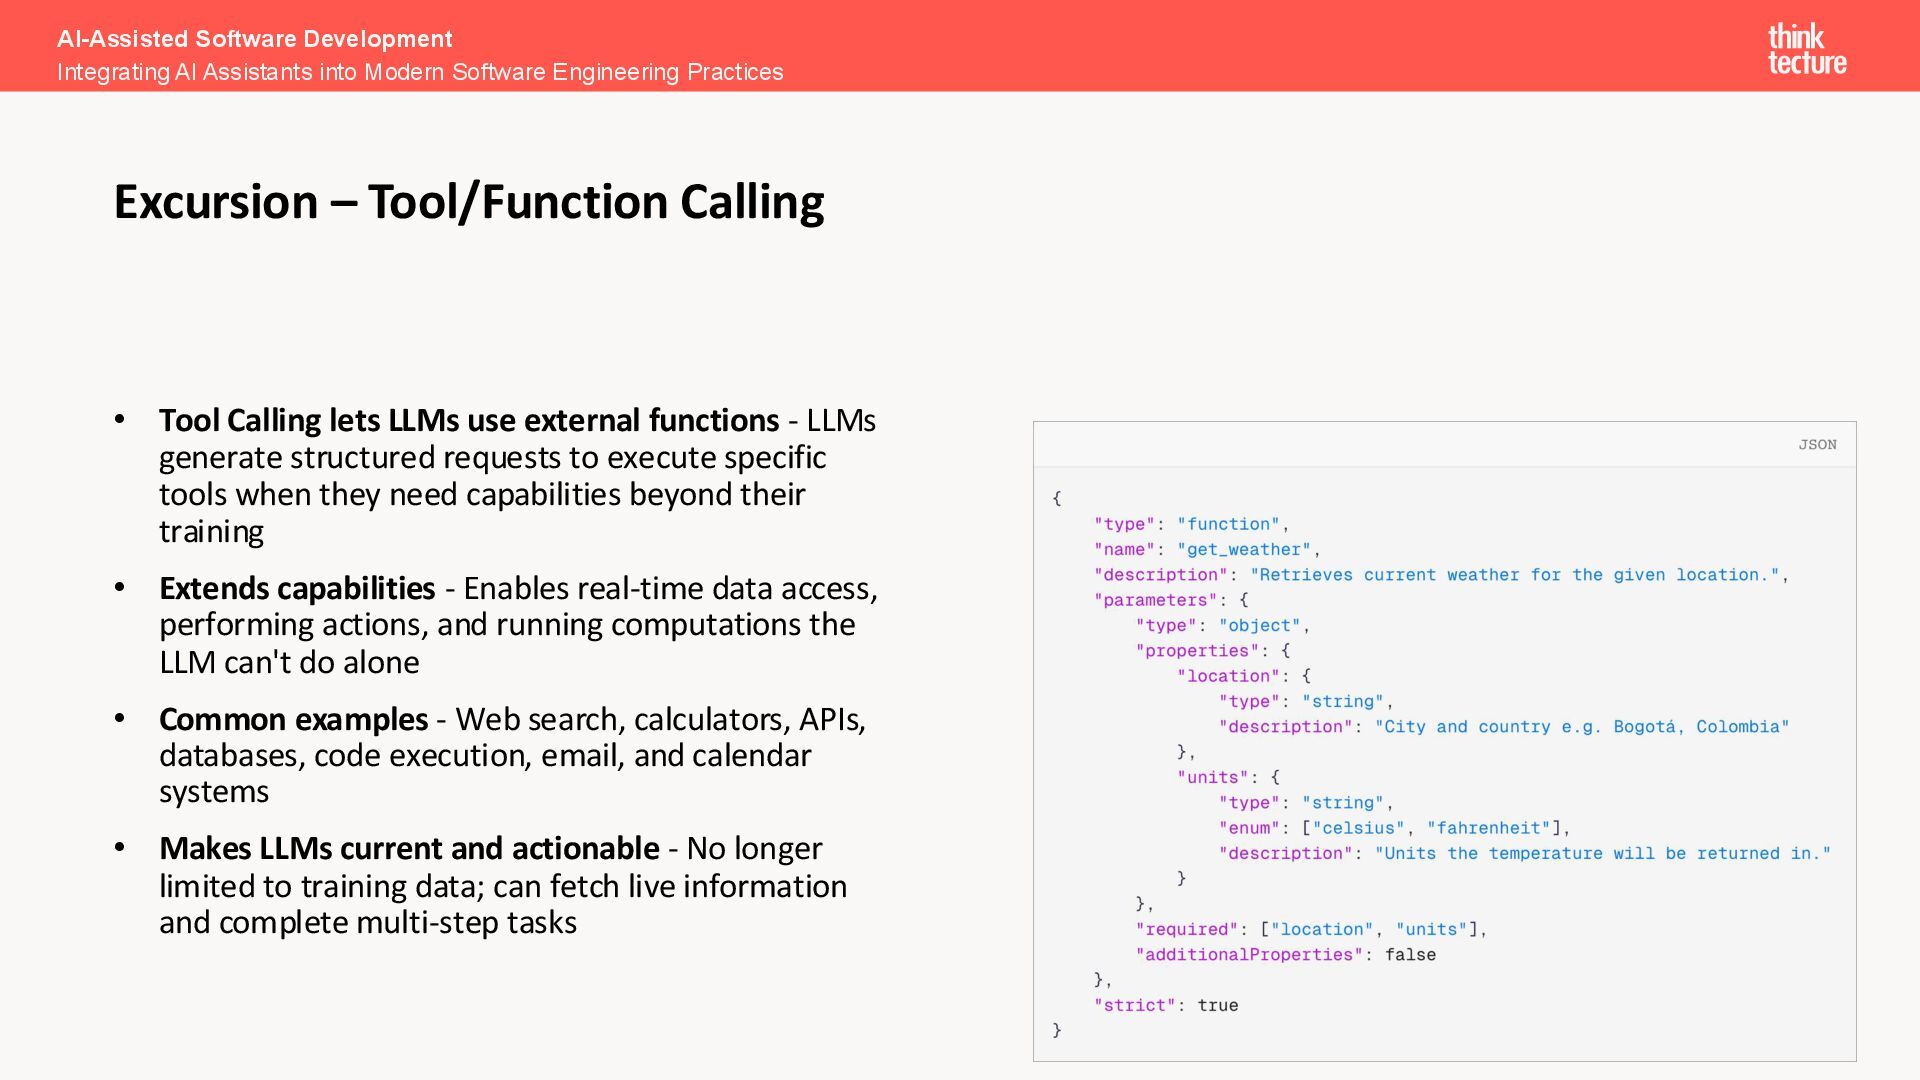Click the "celsius" enum value
The height and width of the screenshot is (1080, 1920).
1358,828
